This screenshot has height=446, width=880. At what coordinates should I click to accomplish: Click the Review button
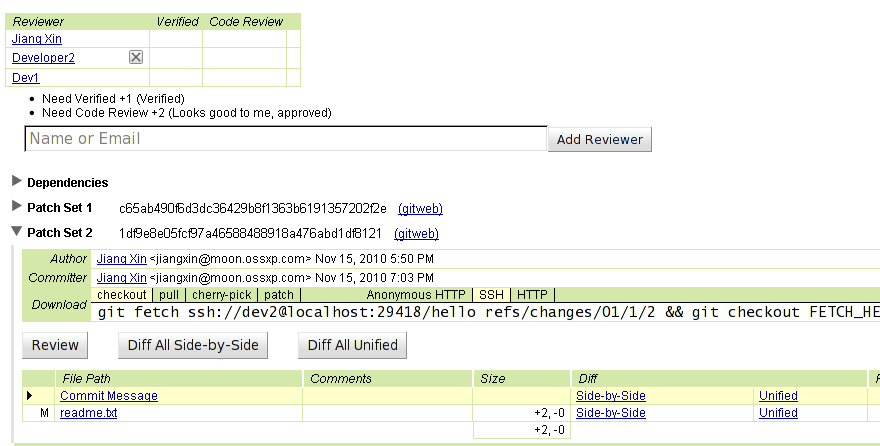coord(55,345)
